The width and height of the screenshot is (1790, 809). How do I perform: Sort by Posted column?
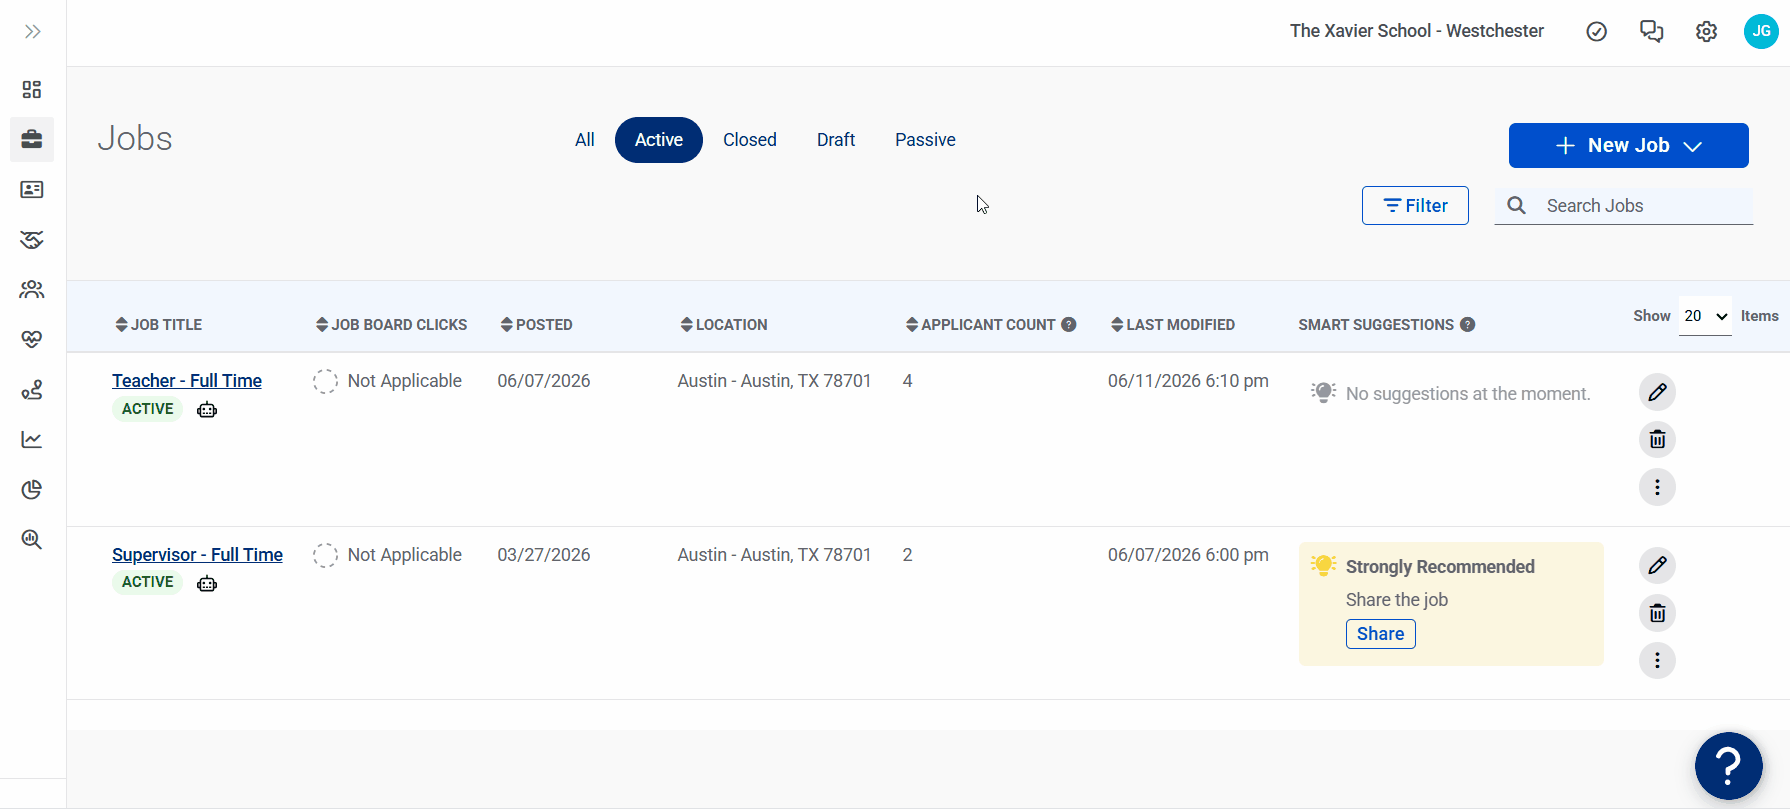point(536,325)
